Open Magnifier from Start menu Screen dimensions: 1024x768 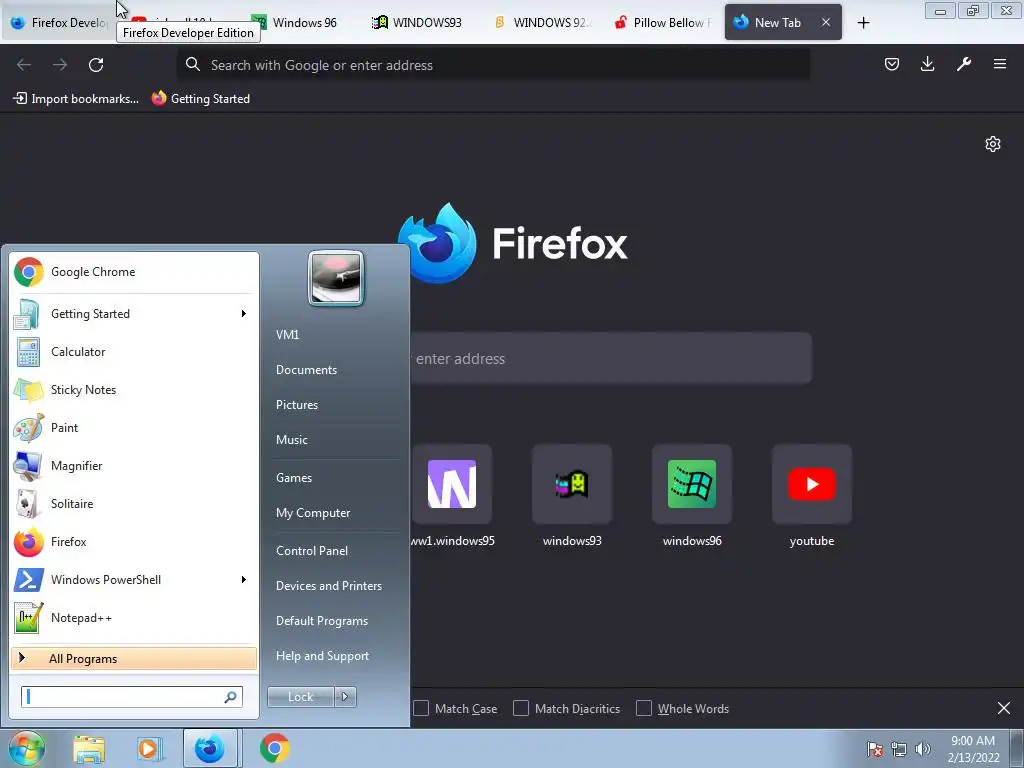[134, 466]
